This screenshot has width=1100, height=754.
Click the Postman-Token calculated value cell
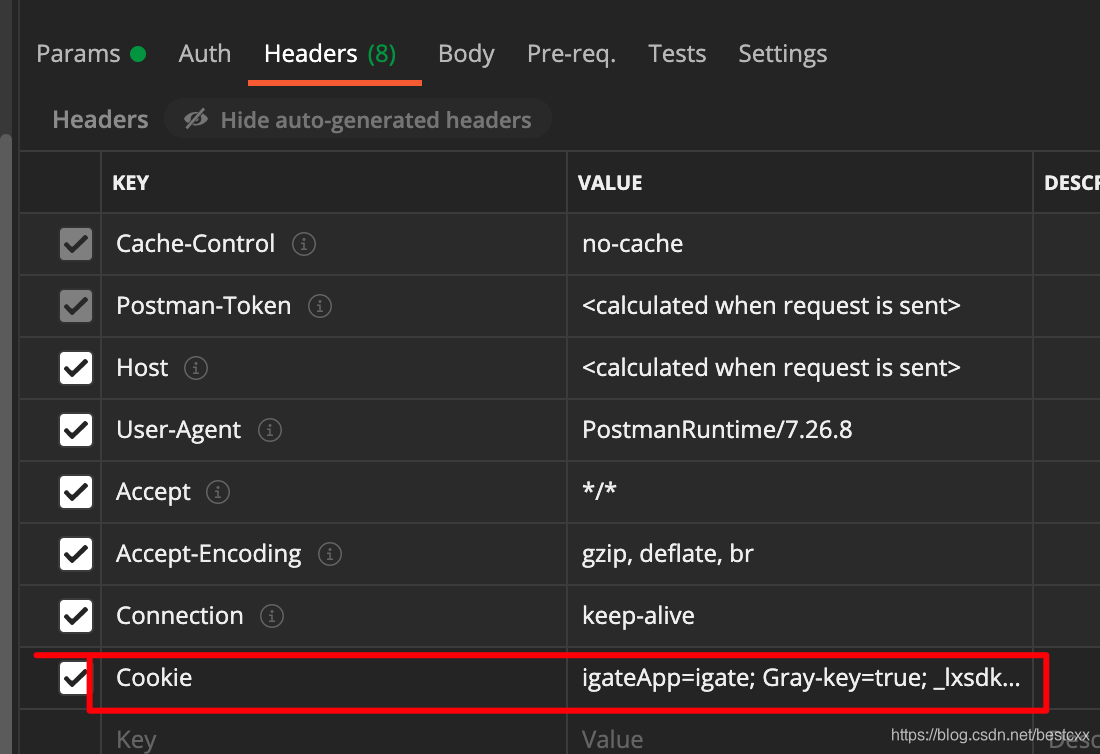tap(800, 306)
